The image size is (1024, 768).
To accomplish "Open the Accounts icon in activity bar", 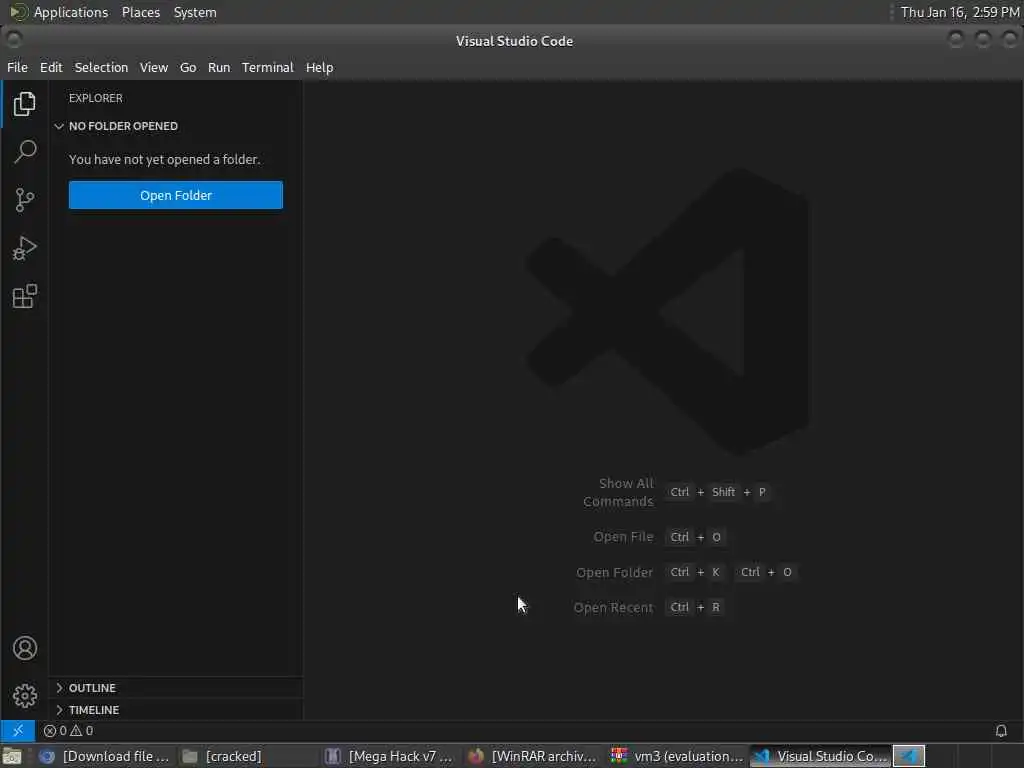I will pyautogui.click(x=24, y=648).
